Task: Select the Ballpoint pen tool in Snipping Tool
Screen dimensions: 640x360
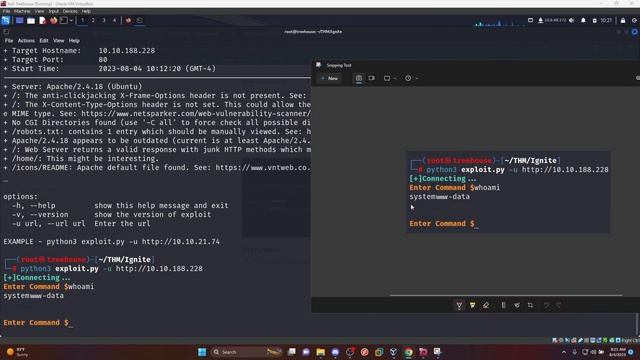Action: tap(459, 305)
